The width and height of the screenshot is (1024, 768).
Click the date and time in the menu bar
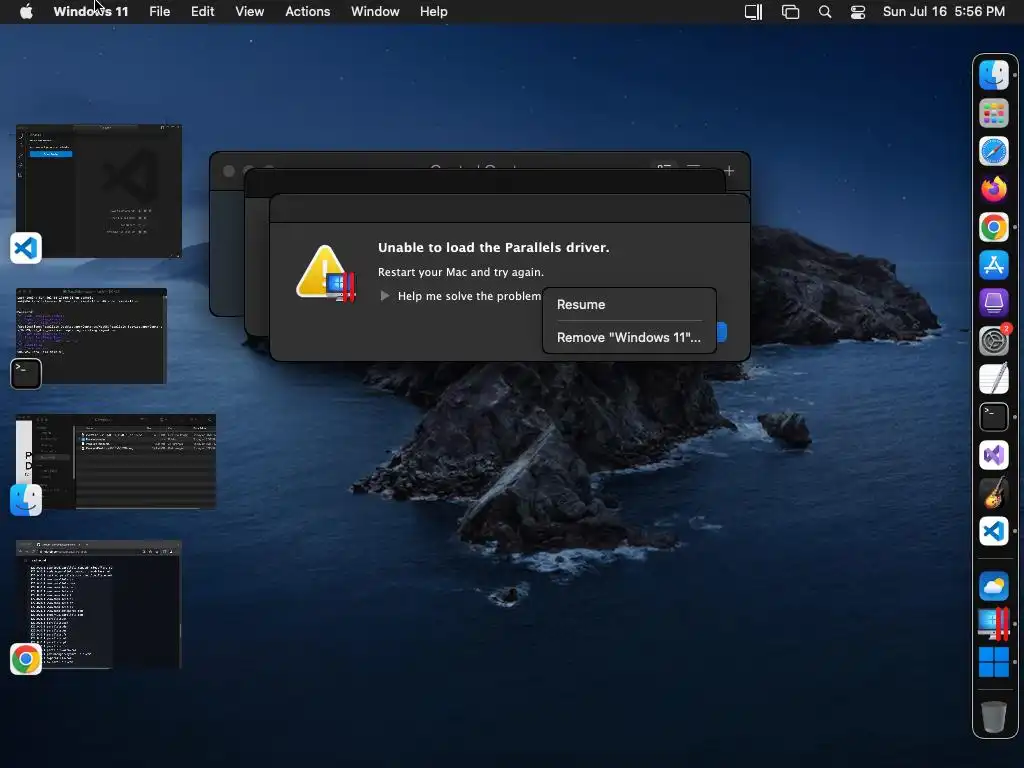click(944, 12)
